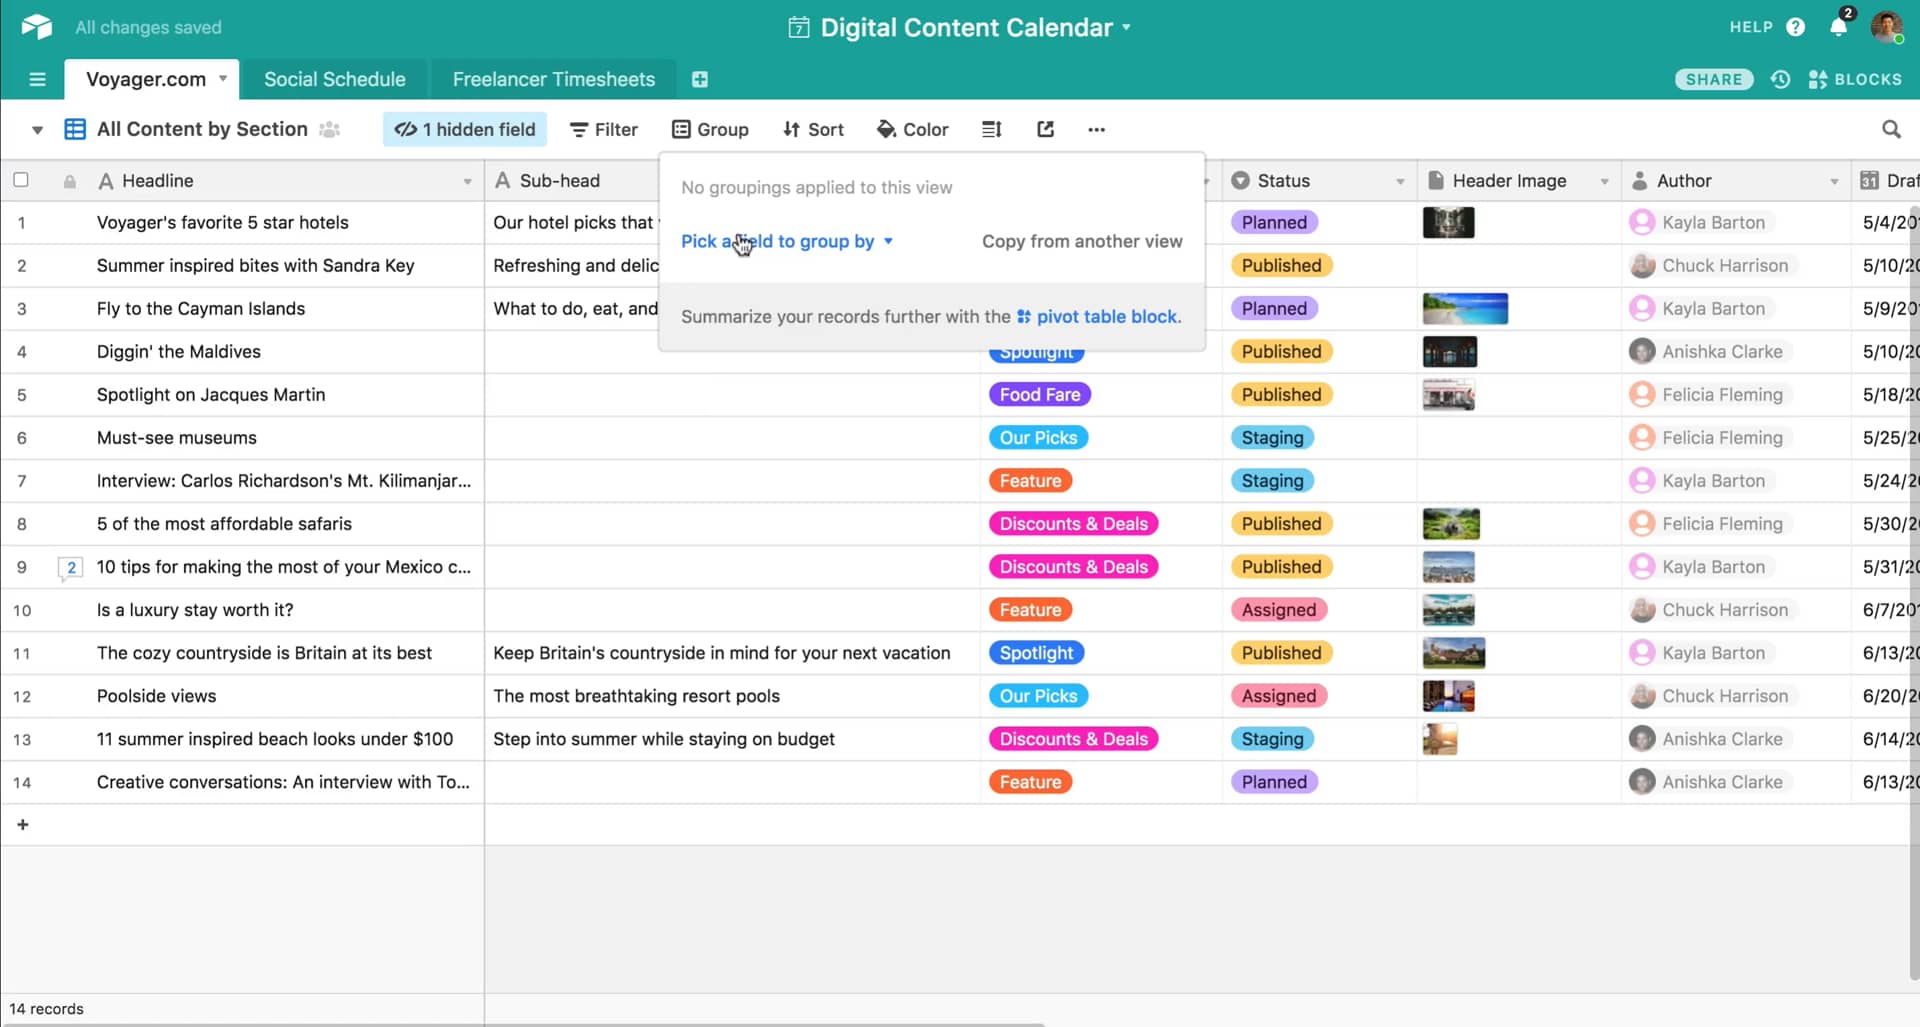Open the user profile avatar
The height and width of the screenshot is (1027, 1920).
[1887, 27]
